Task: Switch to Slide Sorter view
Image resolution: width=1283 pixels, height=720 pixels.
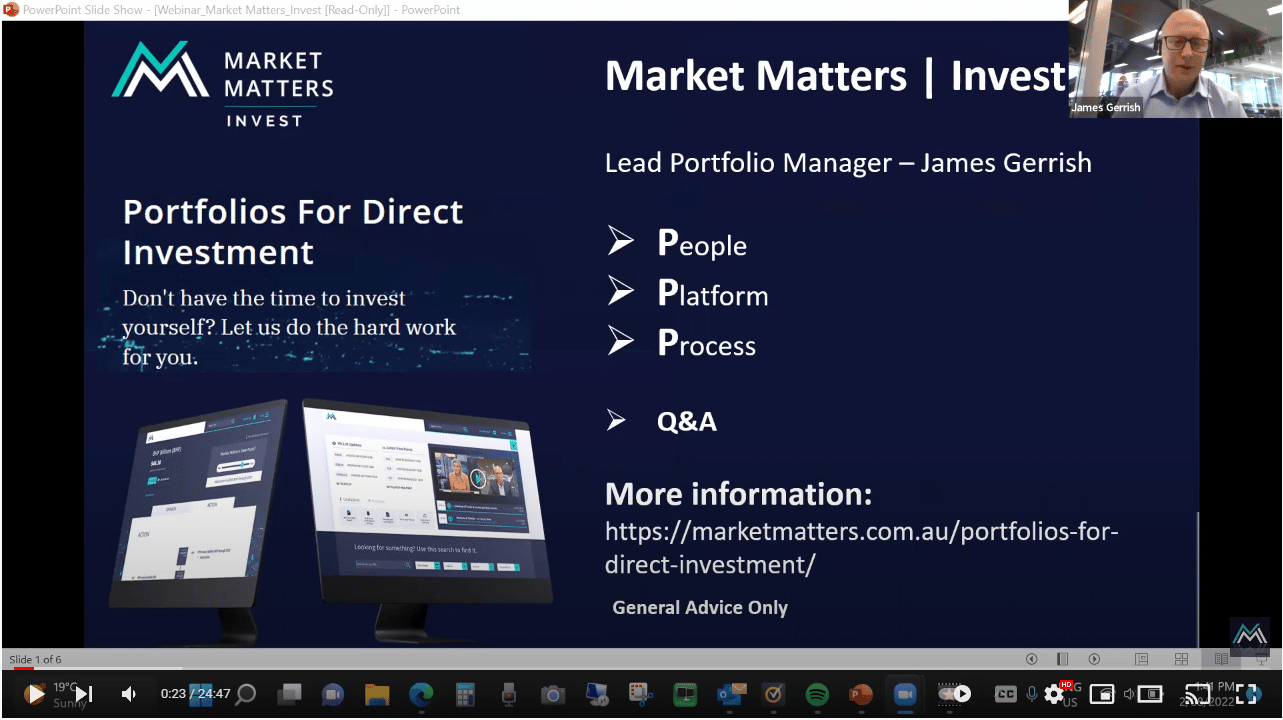Action: point(1181,659)
